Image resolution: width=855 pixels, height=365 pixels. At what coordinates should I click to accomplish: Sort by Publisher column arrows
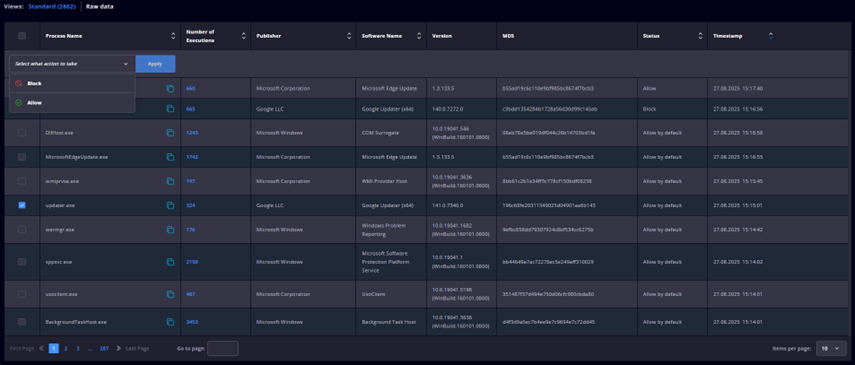click(349, 36)
